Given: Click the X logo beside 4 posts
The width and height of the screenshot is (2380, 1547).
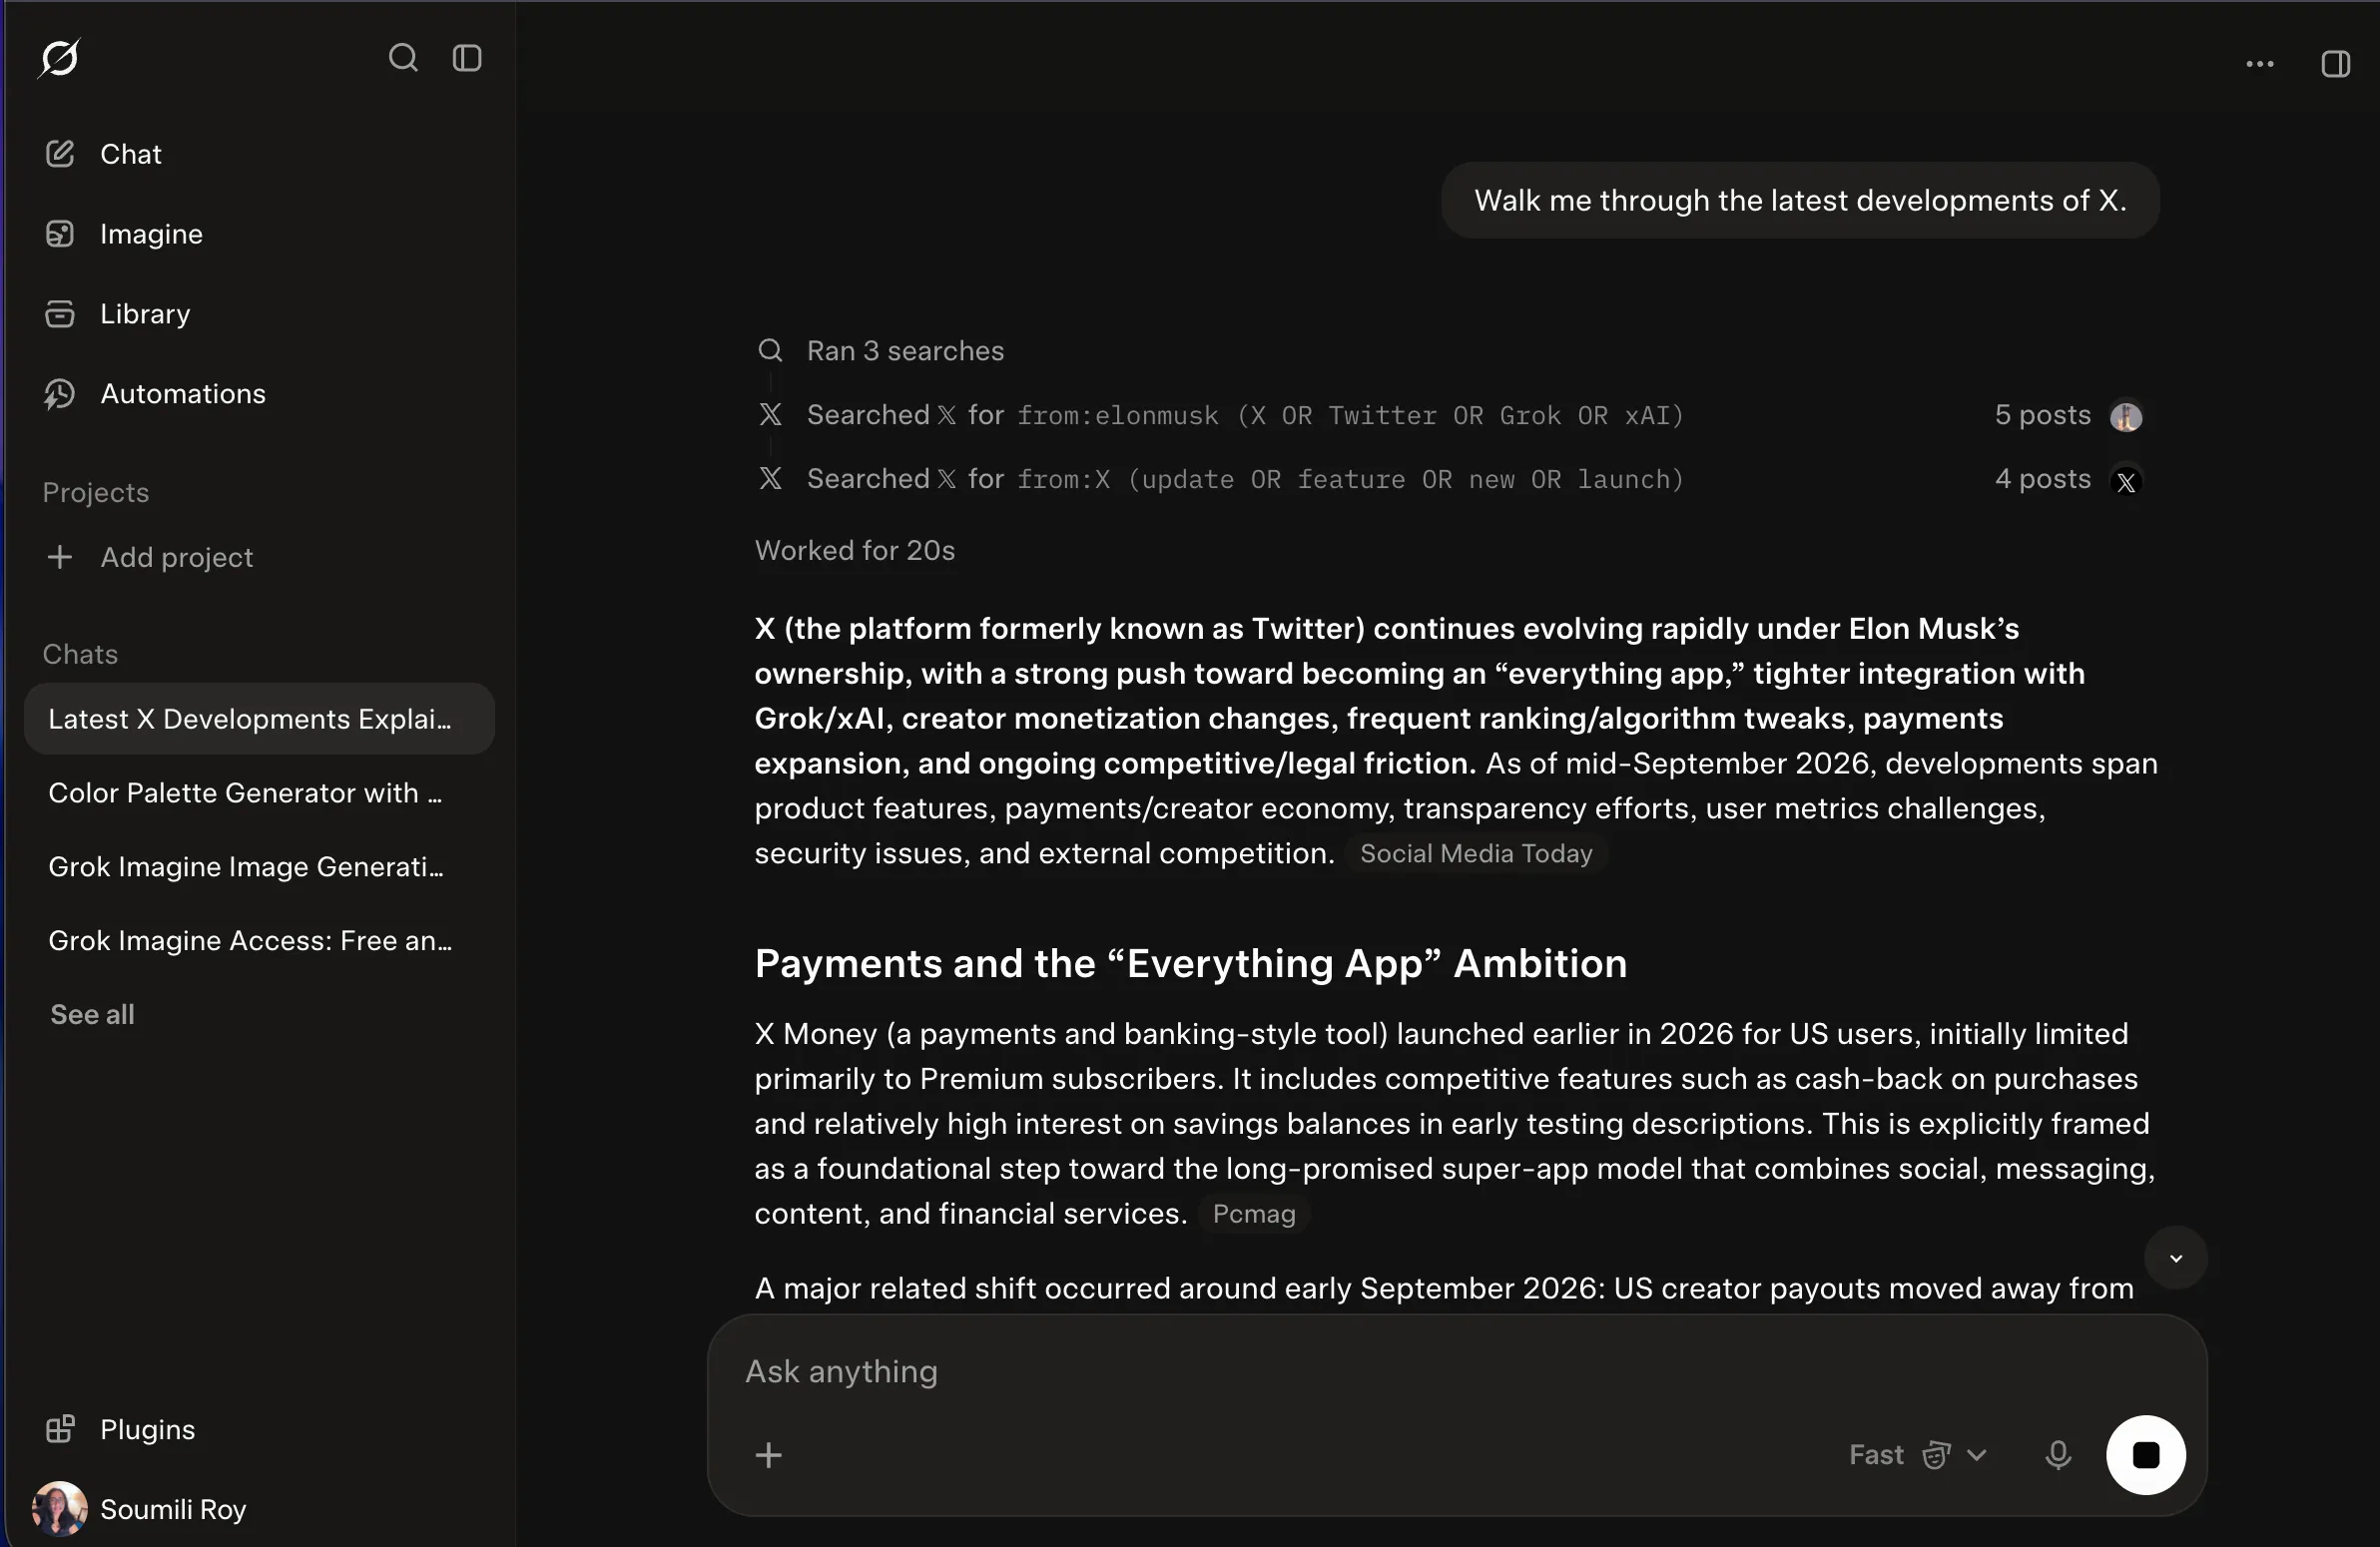Looking at the screenshot, I should click(x=2125, y=481).
